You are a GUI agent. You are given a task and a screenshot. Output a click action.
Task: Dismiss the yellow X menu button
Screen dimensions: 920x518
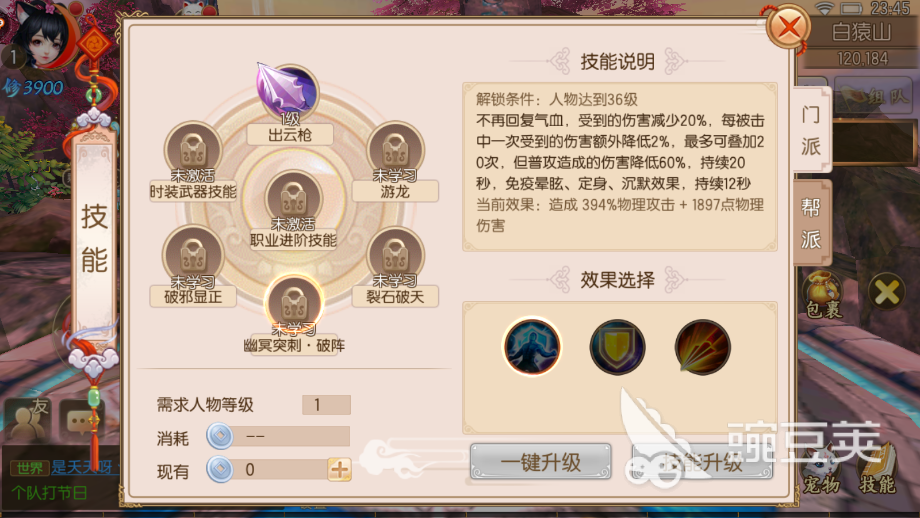coord(887,292)
